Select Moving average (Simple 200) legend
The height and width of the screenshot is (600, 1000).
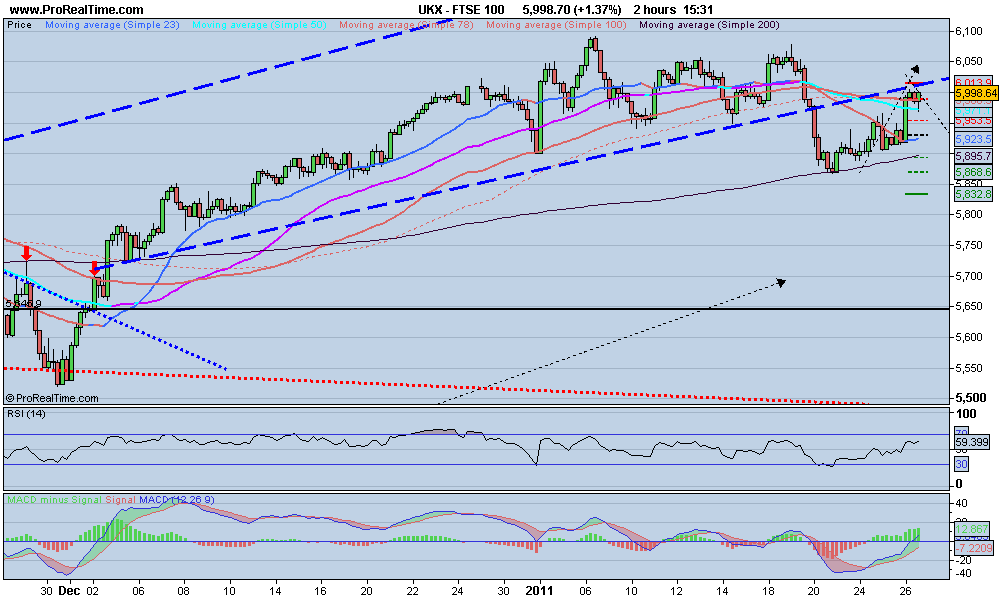(709, 25)
